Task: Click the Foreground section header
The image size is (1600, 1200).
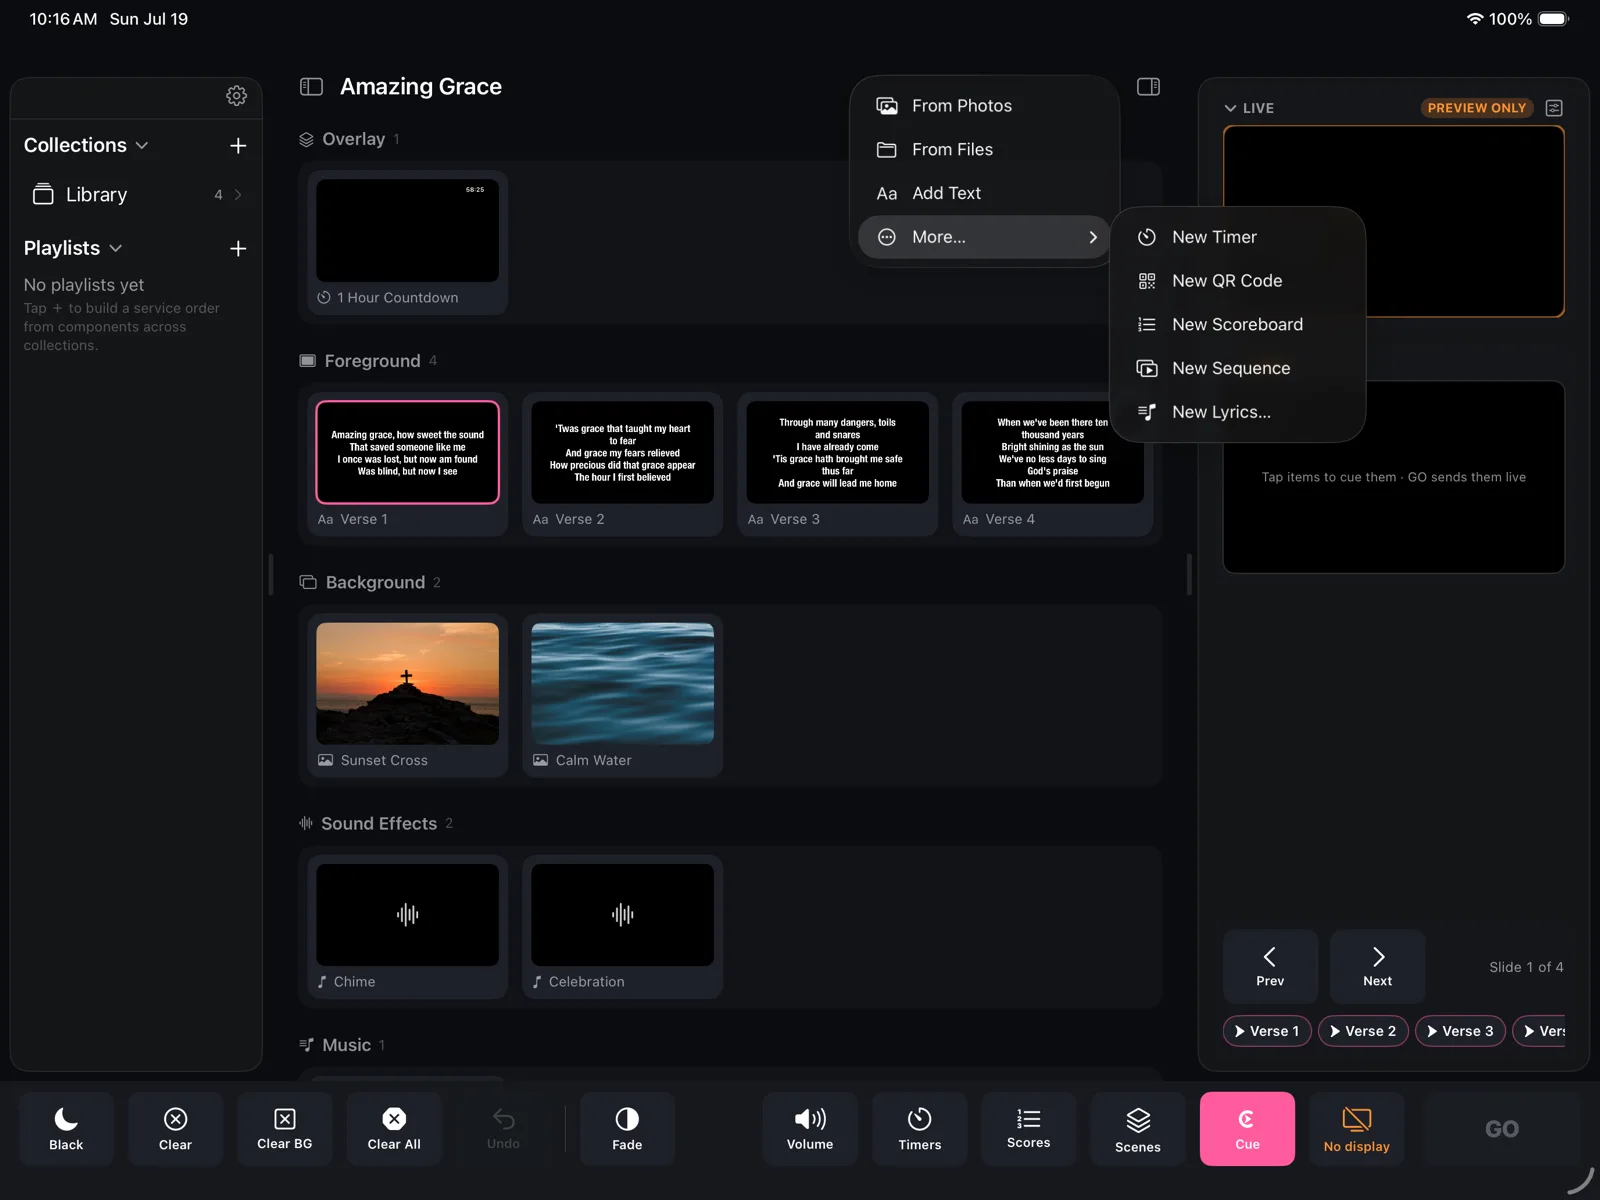Action: click(368, 361)
